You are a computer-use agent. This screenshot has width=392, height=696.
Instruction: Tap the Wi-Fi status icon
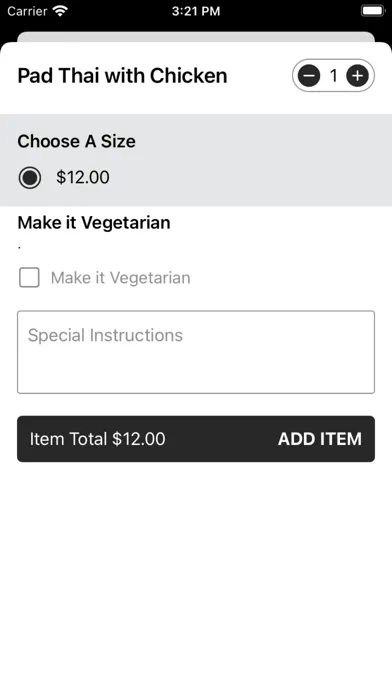click(60, 11)
